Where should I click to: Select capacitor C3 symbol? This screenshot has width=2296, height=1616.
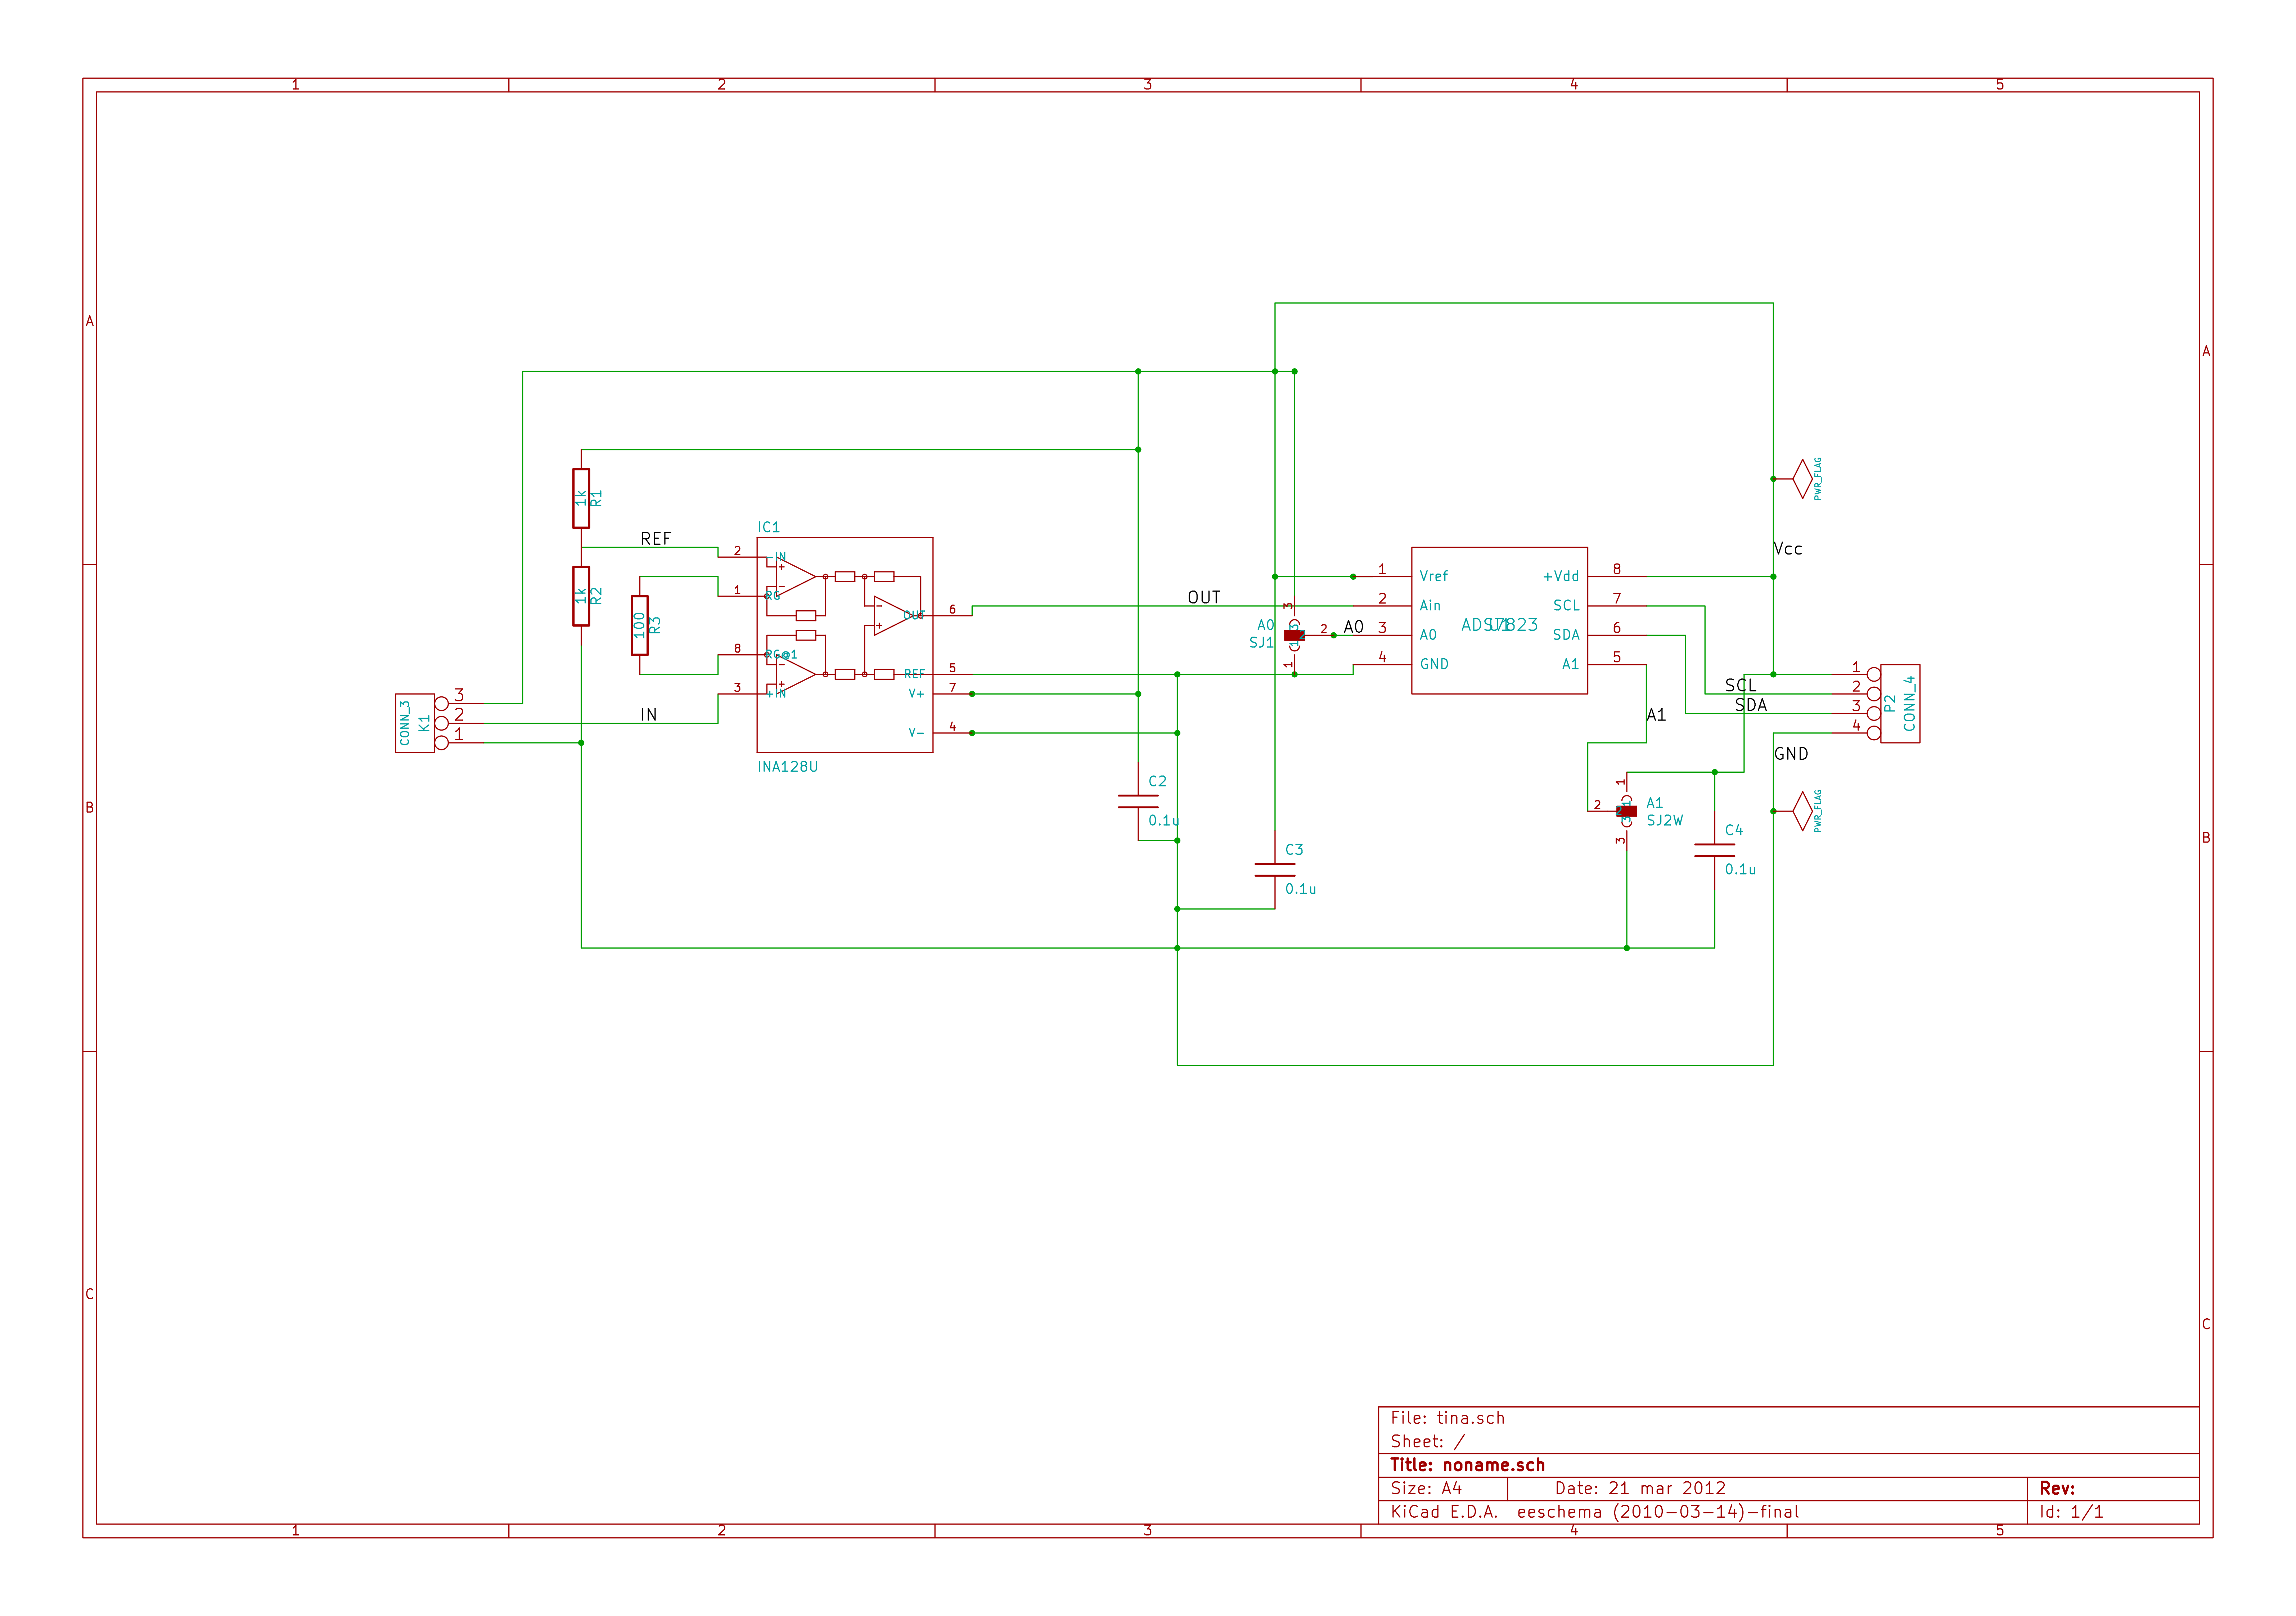point(1275,870)
